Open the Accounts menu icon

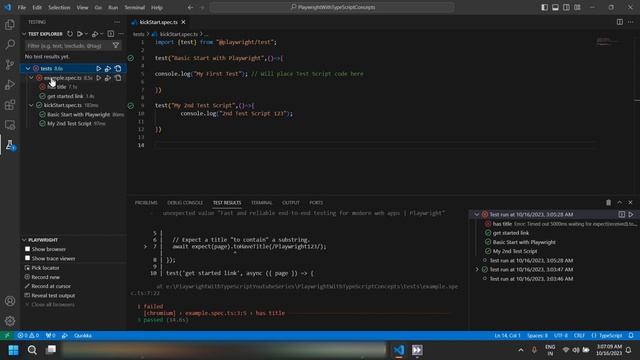[x=10, y=301]
